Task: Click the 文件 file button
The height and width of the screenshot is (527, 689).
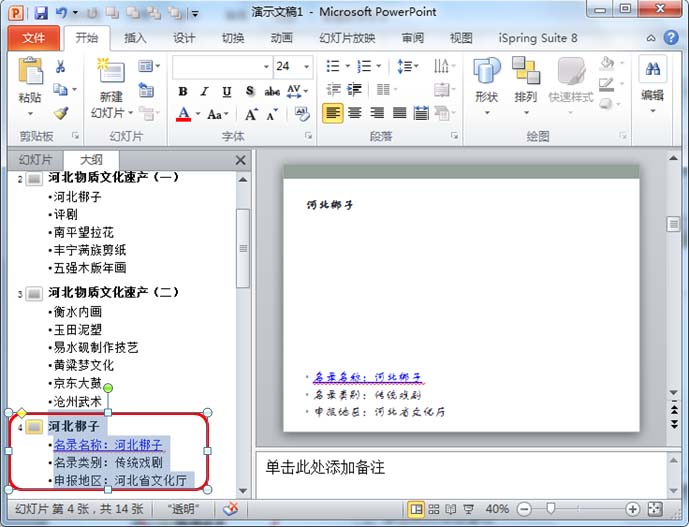Action: [x=33, y=38]
